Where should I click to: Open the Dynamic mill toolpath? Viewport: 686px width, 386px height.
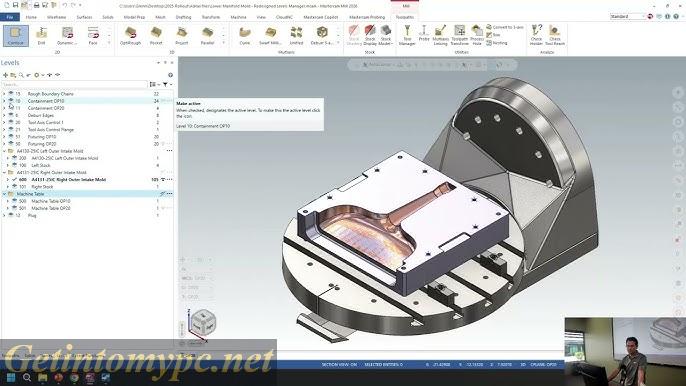pos(67,36)
